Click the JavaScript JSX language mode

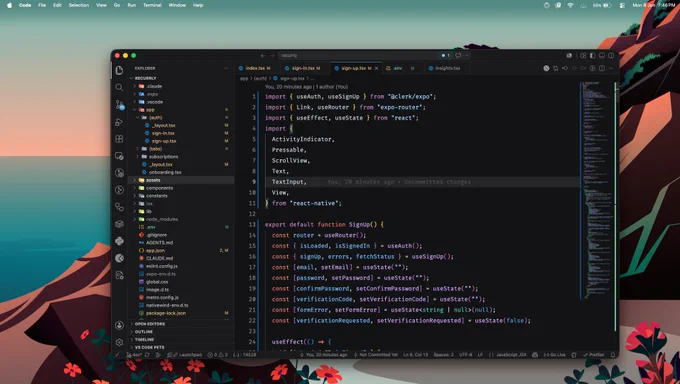[x=511, y=354]
